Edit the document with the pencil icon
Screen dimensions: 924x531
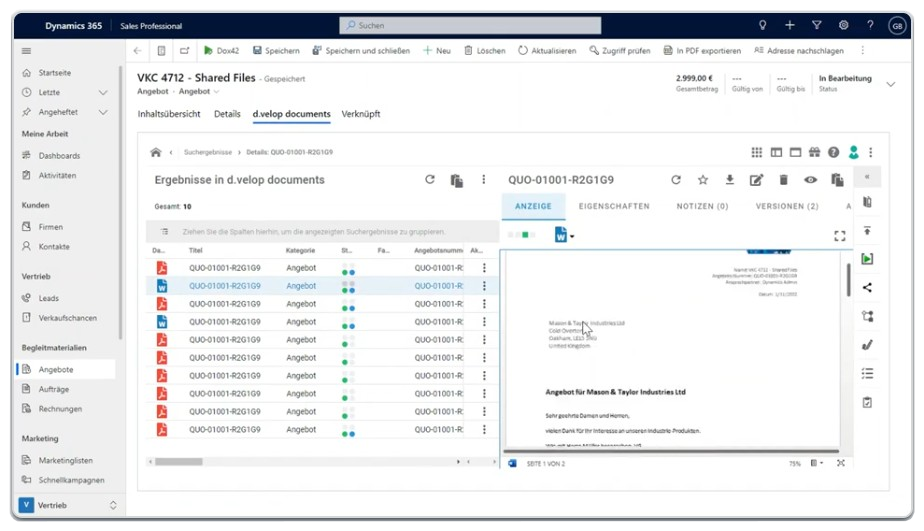(x=756, y=180)
